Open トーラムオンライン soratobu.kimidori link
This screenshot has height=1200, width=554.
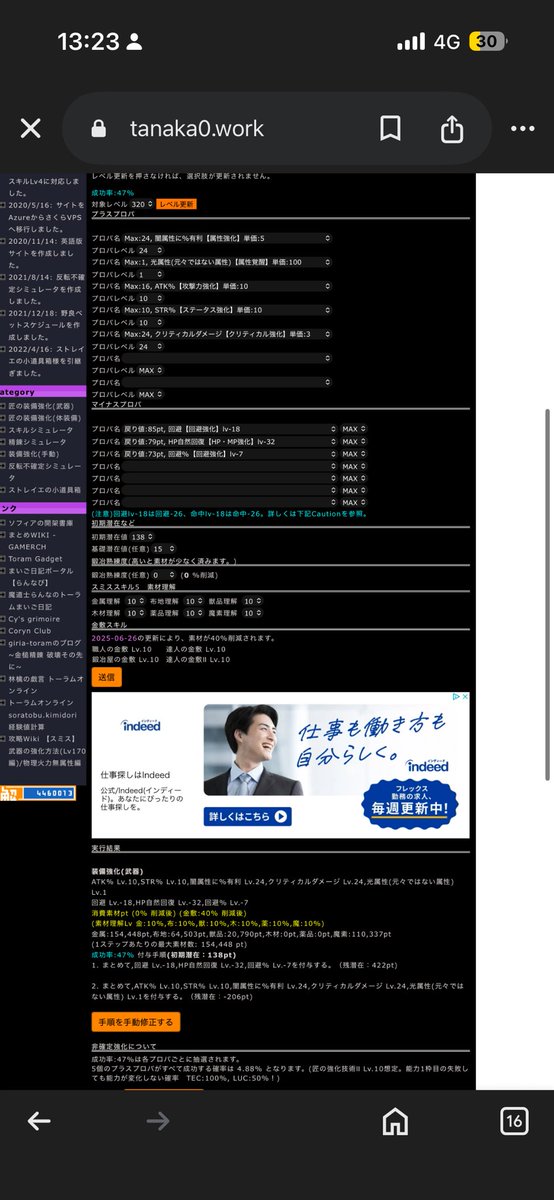pyautogui.click(x=44, y=716)
